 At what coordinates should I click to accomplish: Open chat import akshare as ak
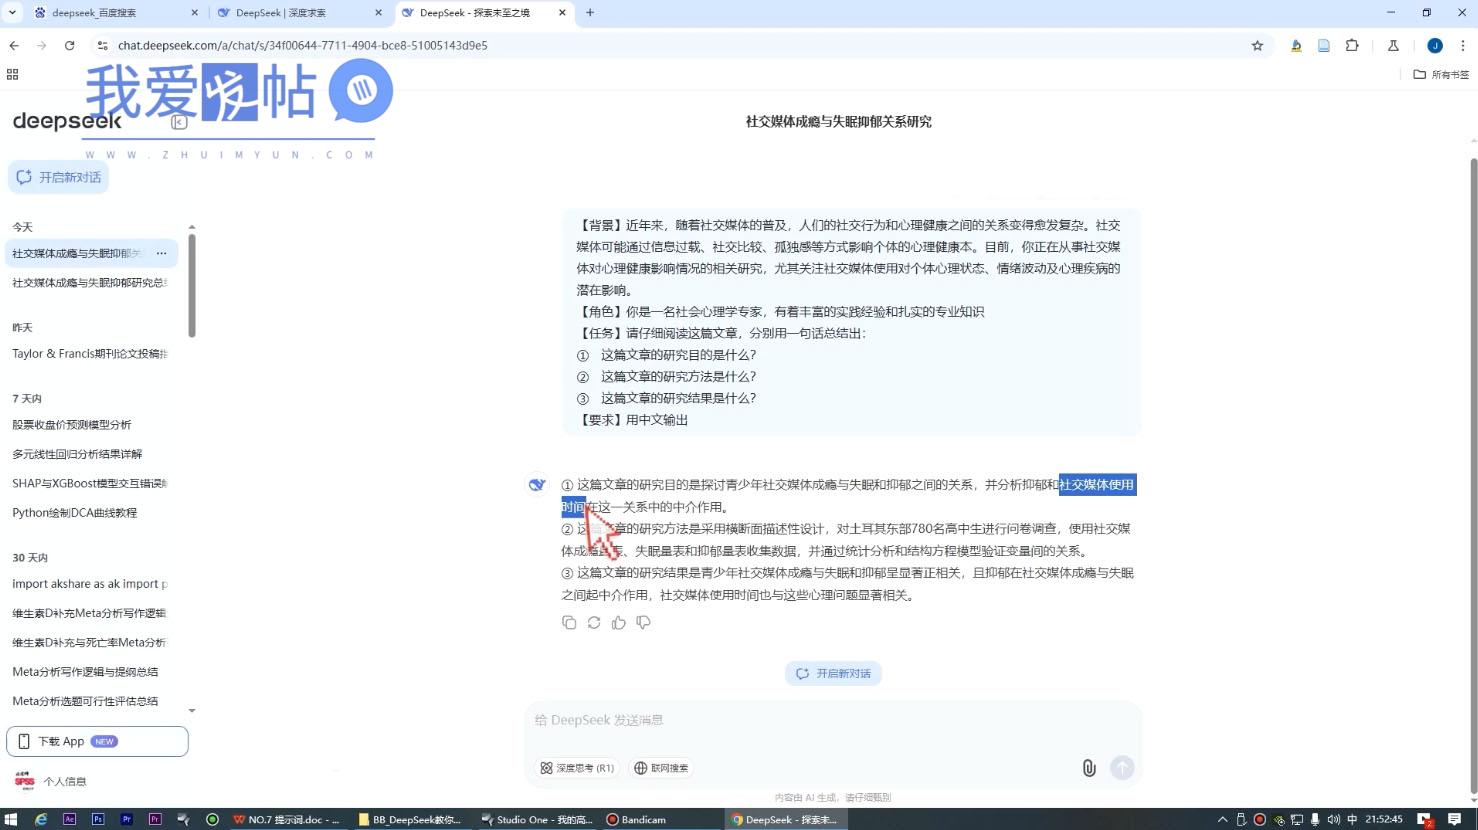pos(90,583)
